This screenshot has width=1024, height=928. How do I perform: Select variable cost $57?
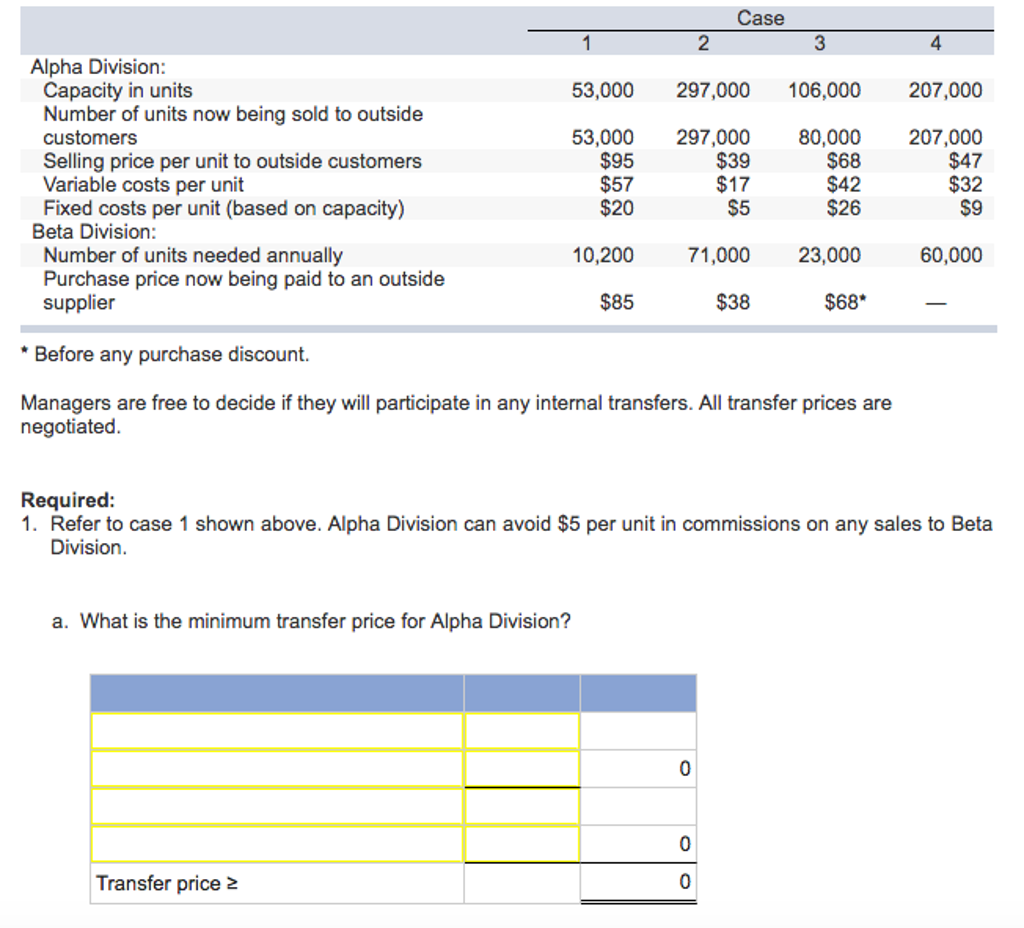[x=616, y=185]
